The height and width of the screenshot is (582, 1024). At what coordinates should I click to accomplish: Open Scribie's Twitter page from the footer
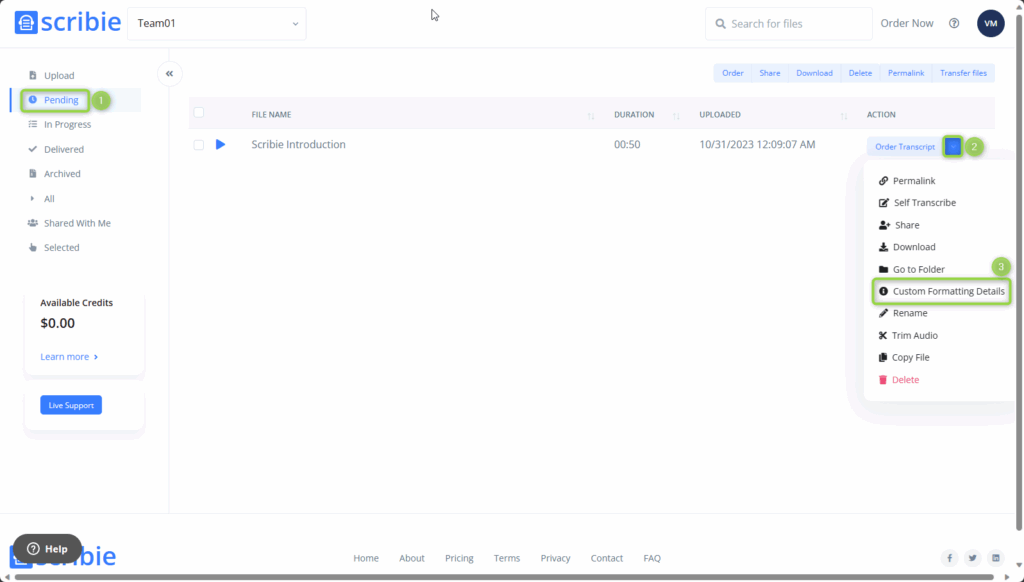point(971,558)
